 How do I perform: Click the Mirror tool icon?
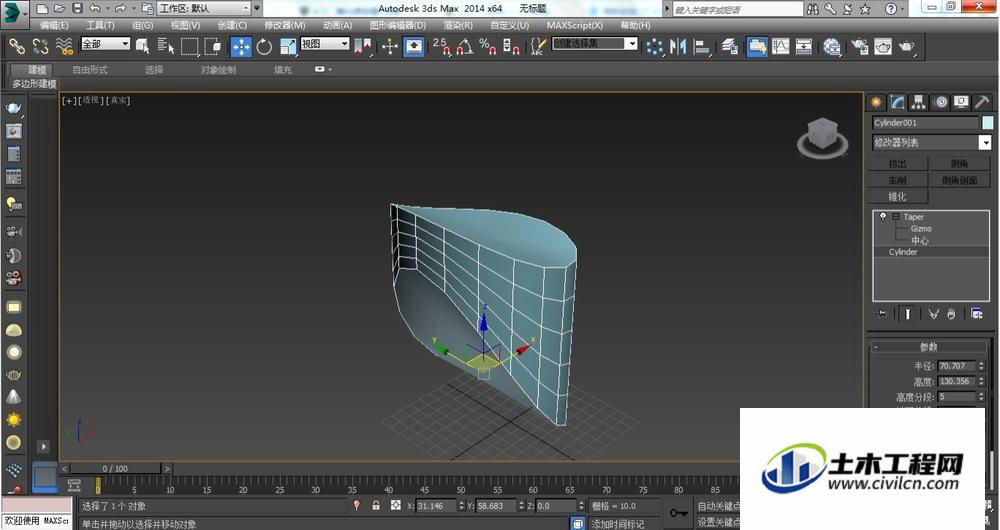pos(678,46)
